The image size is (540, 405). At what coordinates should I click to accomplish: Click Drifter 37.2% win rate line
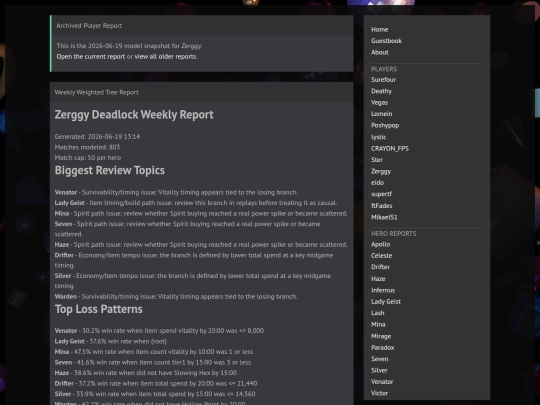pos(156,383)
